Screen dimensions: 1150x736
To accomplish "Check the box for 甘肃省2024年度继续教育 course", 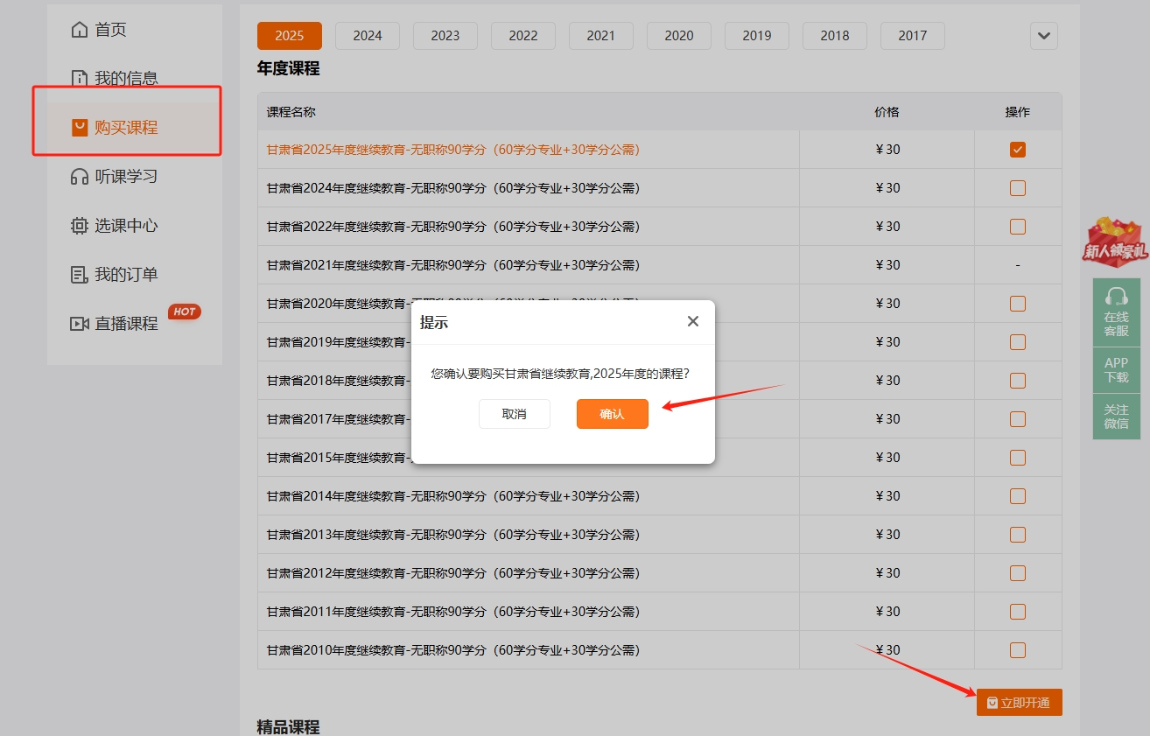I will 1017,188.
